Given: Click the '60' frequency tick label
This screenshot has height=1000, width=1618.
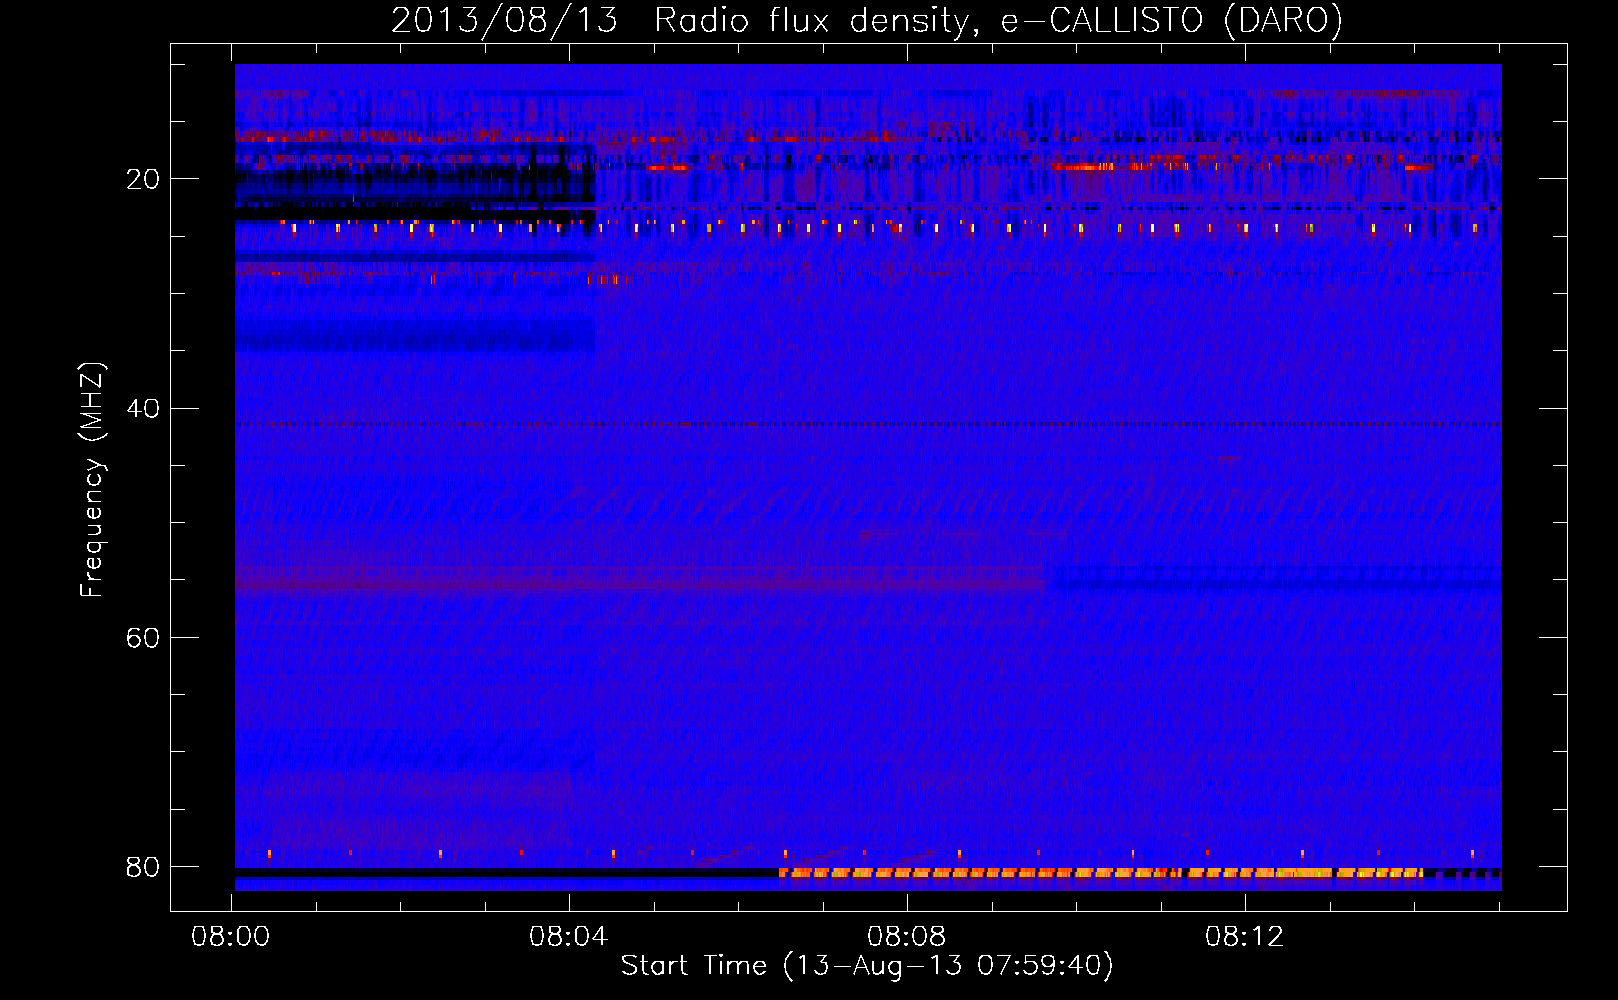Looking at the screenshot, I should pos(143,637).
